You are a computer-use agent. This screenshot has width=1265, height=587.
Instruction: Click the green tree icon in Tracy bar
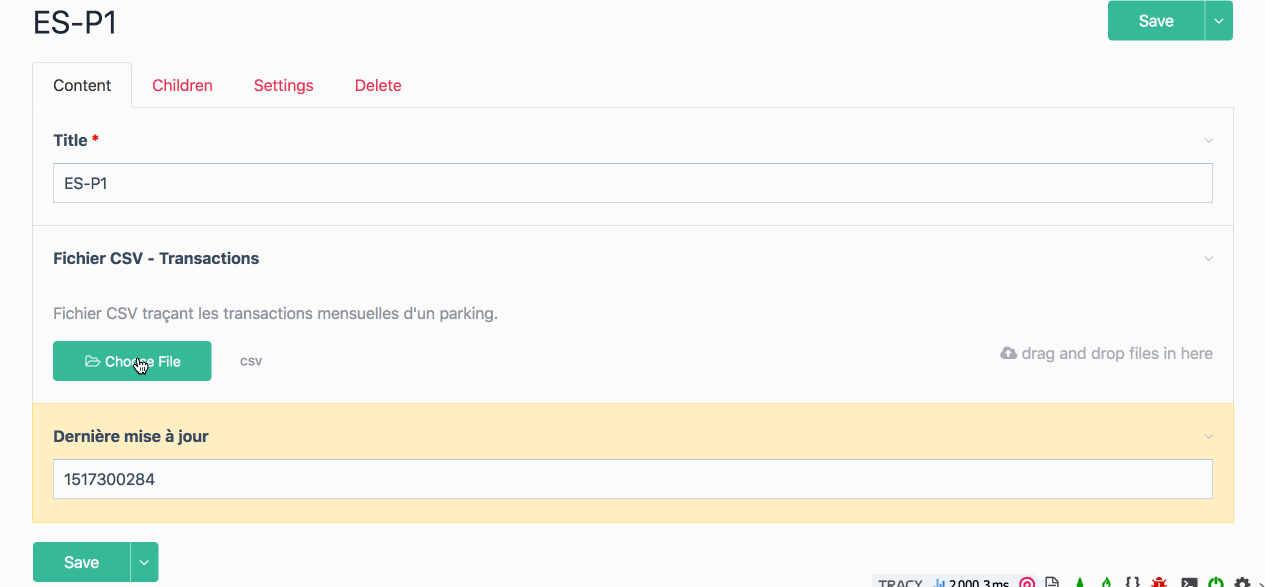1080,582
